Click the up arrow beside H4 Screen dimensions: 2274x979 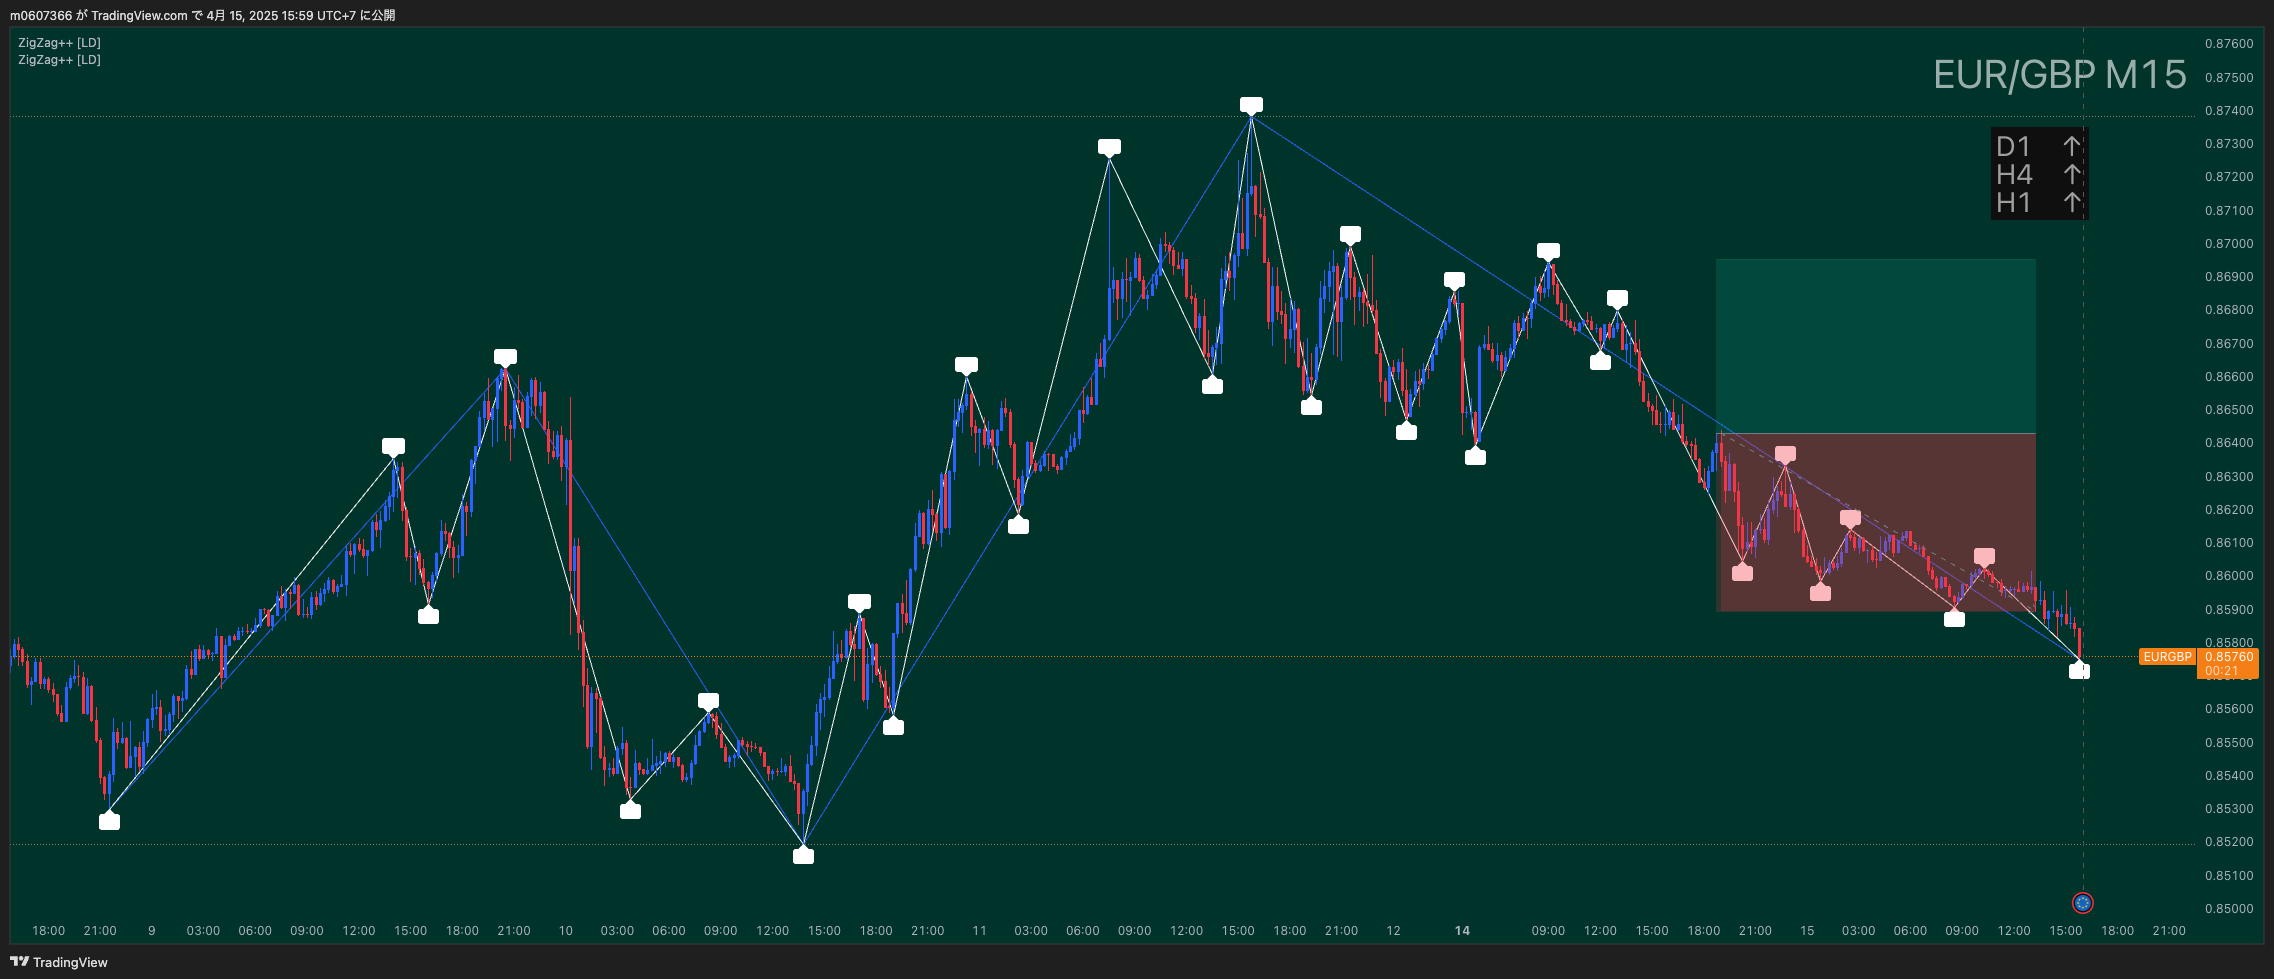[2071, 174]
